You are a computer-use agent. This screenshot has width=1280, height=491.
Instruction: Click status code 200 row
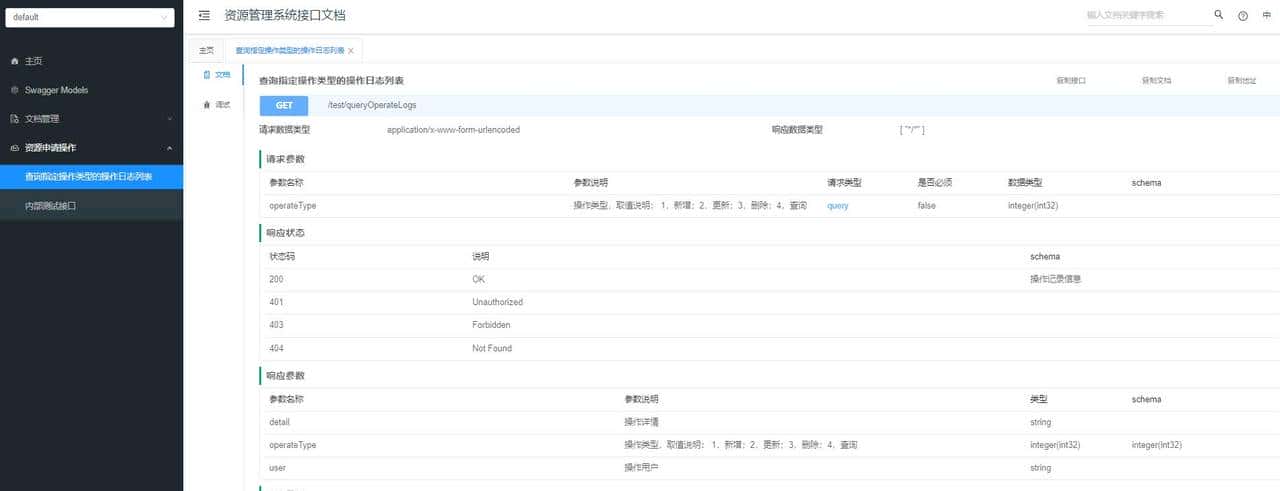[768, 279]
